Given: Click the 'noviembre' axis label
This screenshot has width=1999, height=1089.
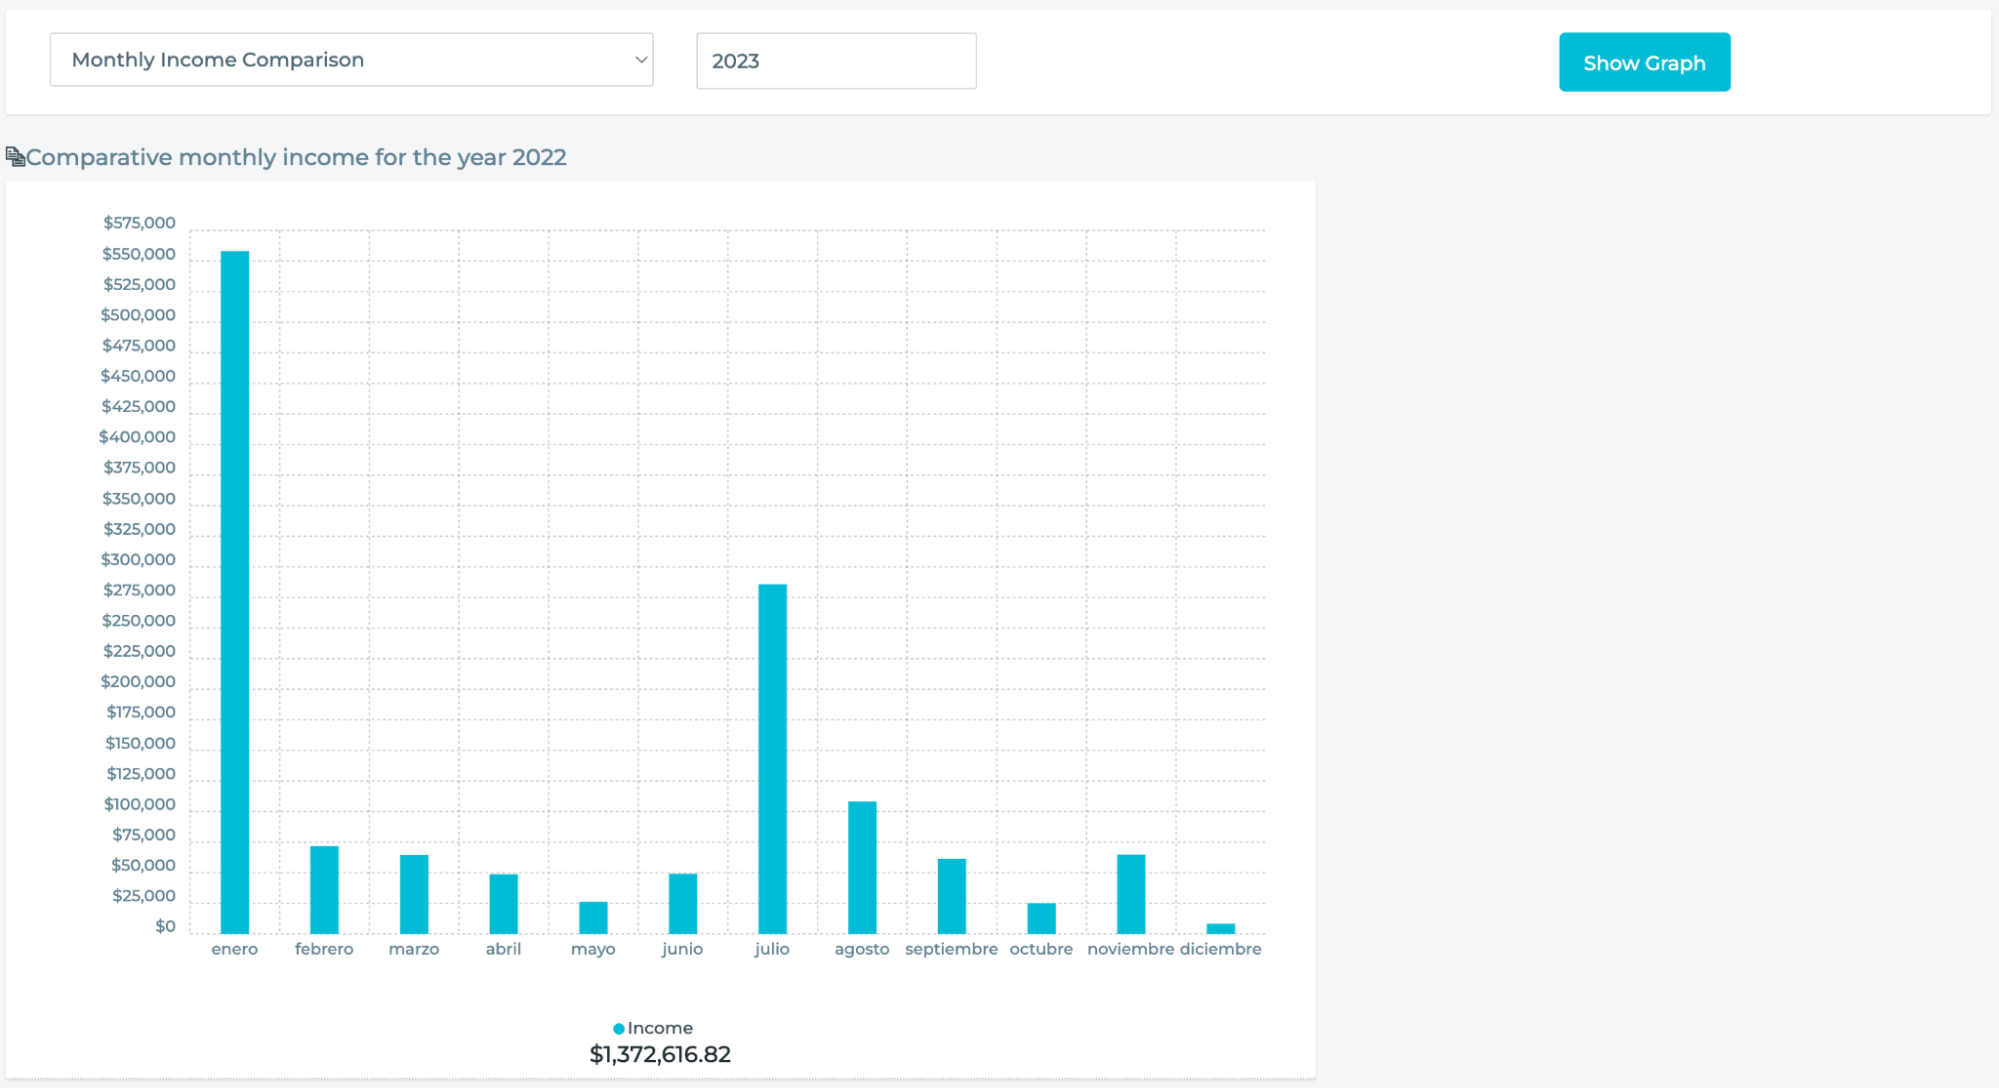Looking at the screenshot, I should [1131, 949].
